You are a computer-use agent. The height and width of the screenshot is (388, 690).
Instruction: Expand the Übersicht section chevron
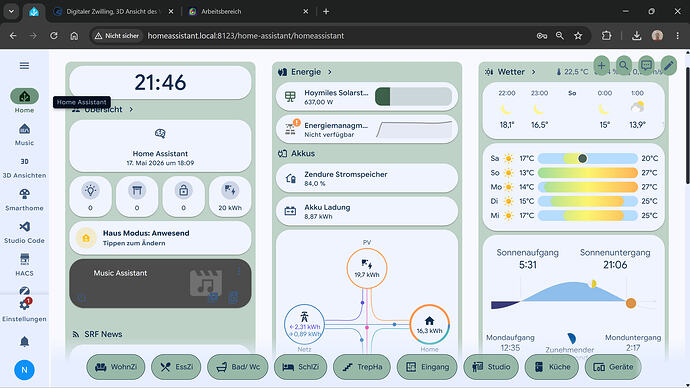click(x=131, y=109)
